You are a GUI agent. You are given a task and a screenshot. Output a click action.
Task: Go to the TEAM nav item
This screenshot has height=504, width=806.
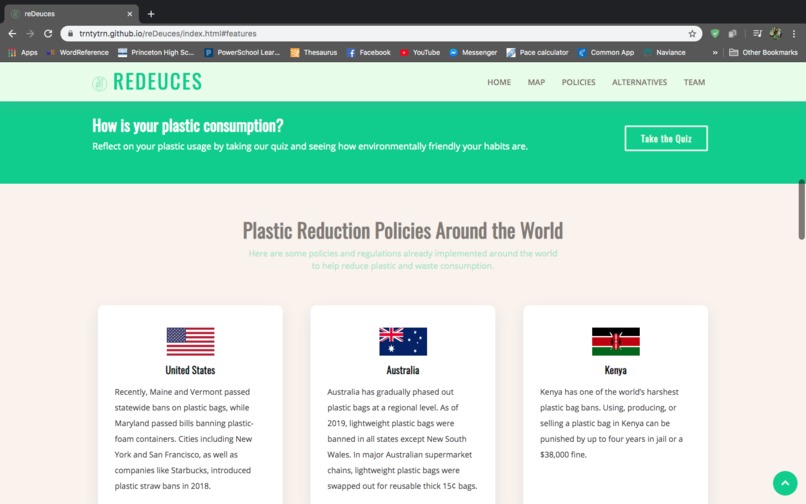point(694,82)
